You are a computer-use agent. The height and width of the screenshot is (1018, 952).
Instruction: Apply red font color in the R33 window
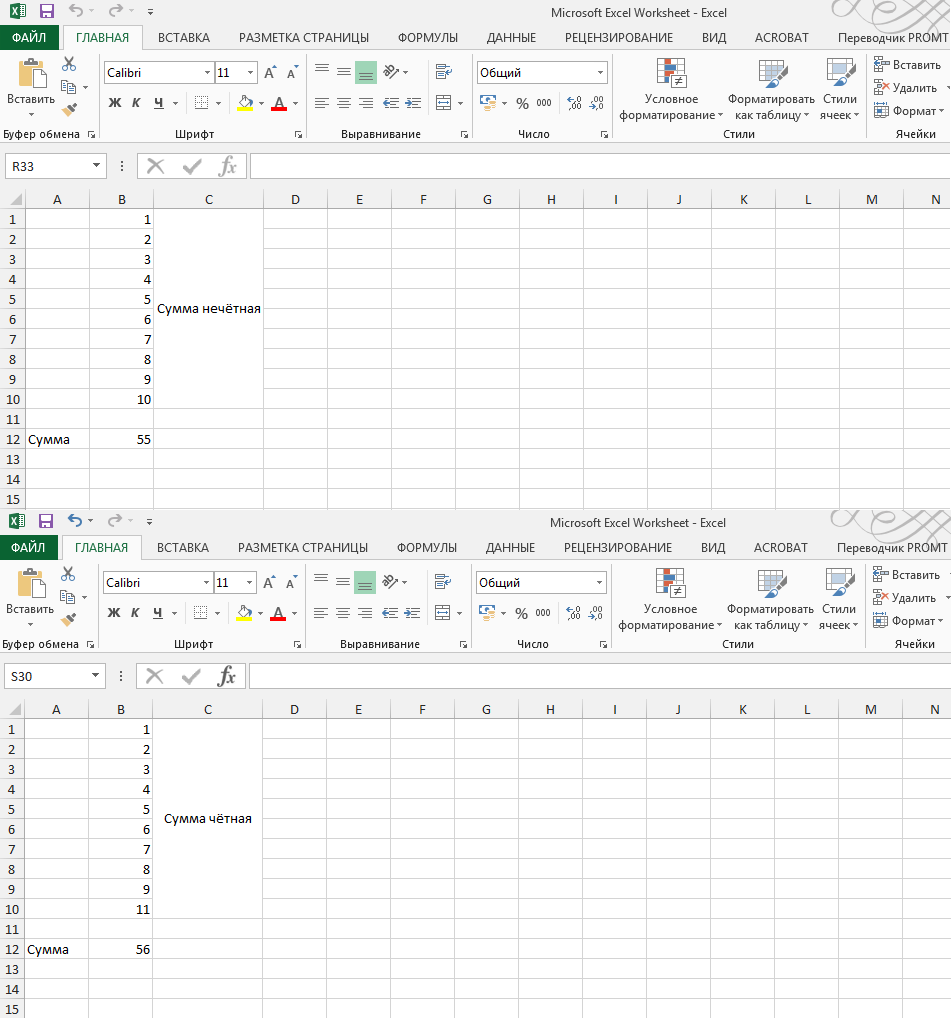(279, 103)
